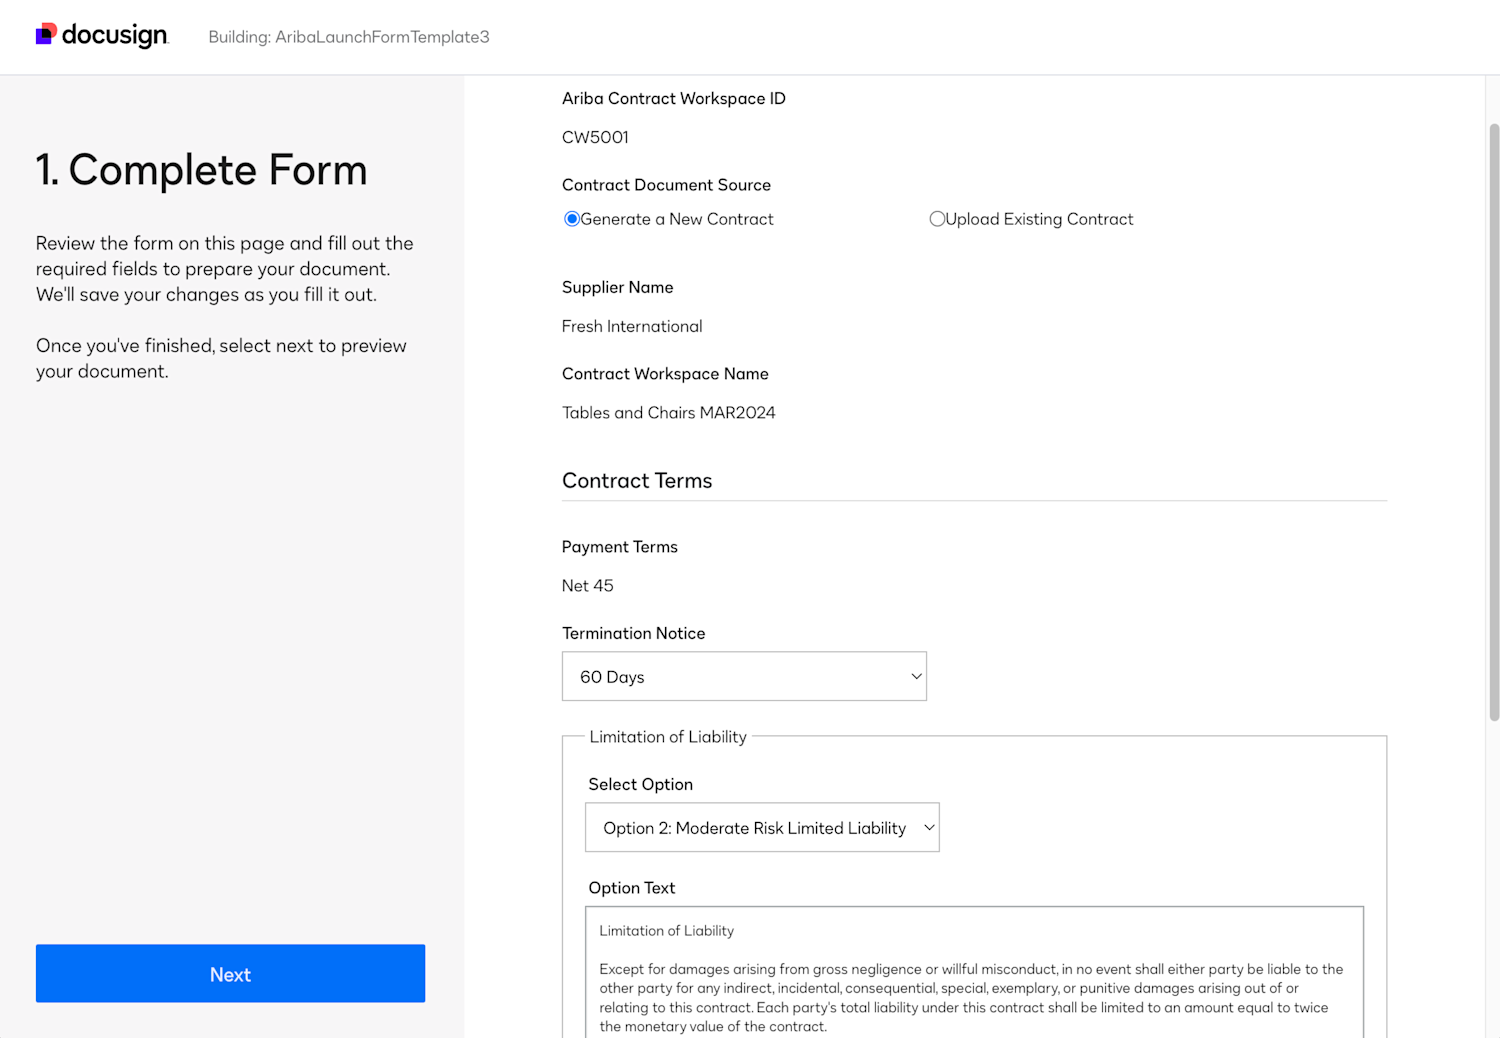Click the "Contract Terms" section heading
Image resolution: width=1500 pixels, height=1038 pixels.
pos(637,480)
